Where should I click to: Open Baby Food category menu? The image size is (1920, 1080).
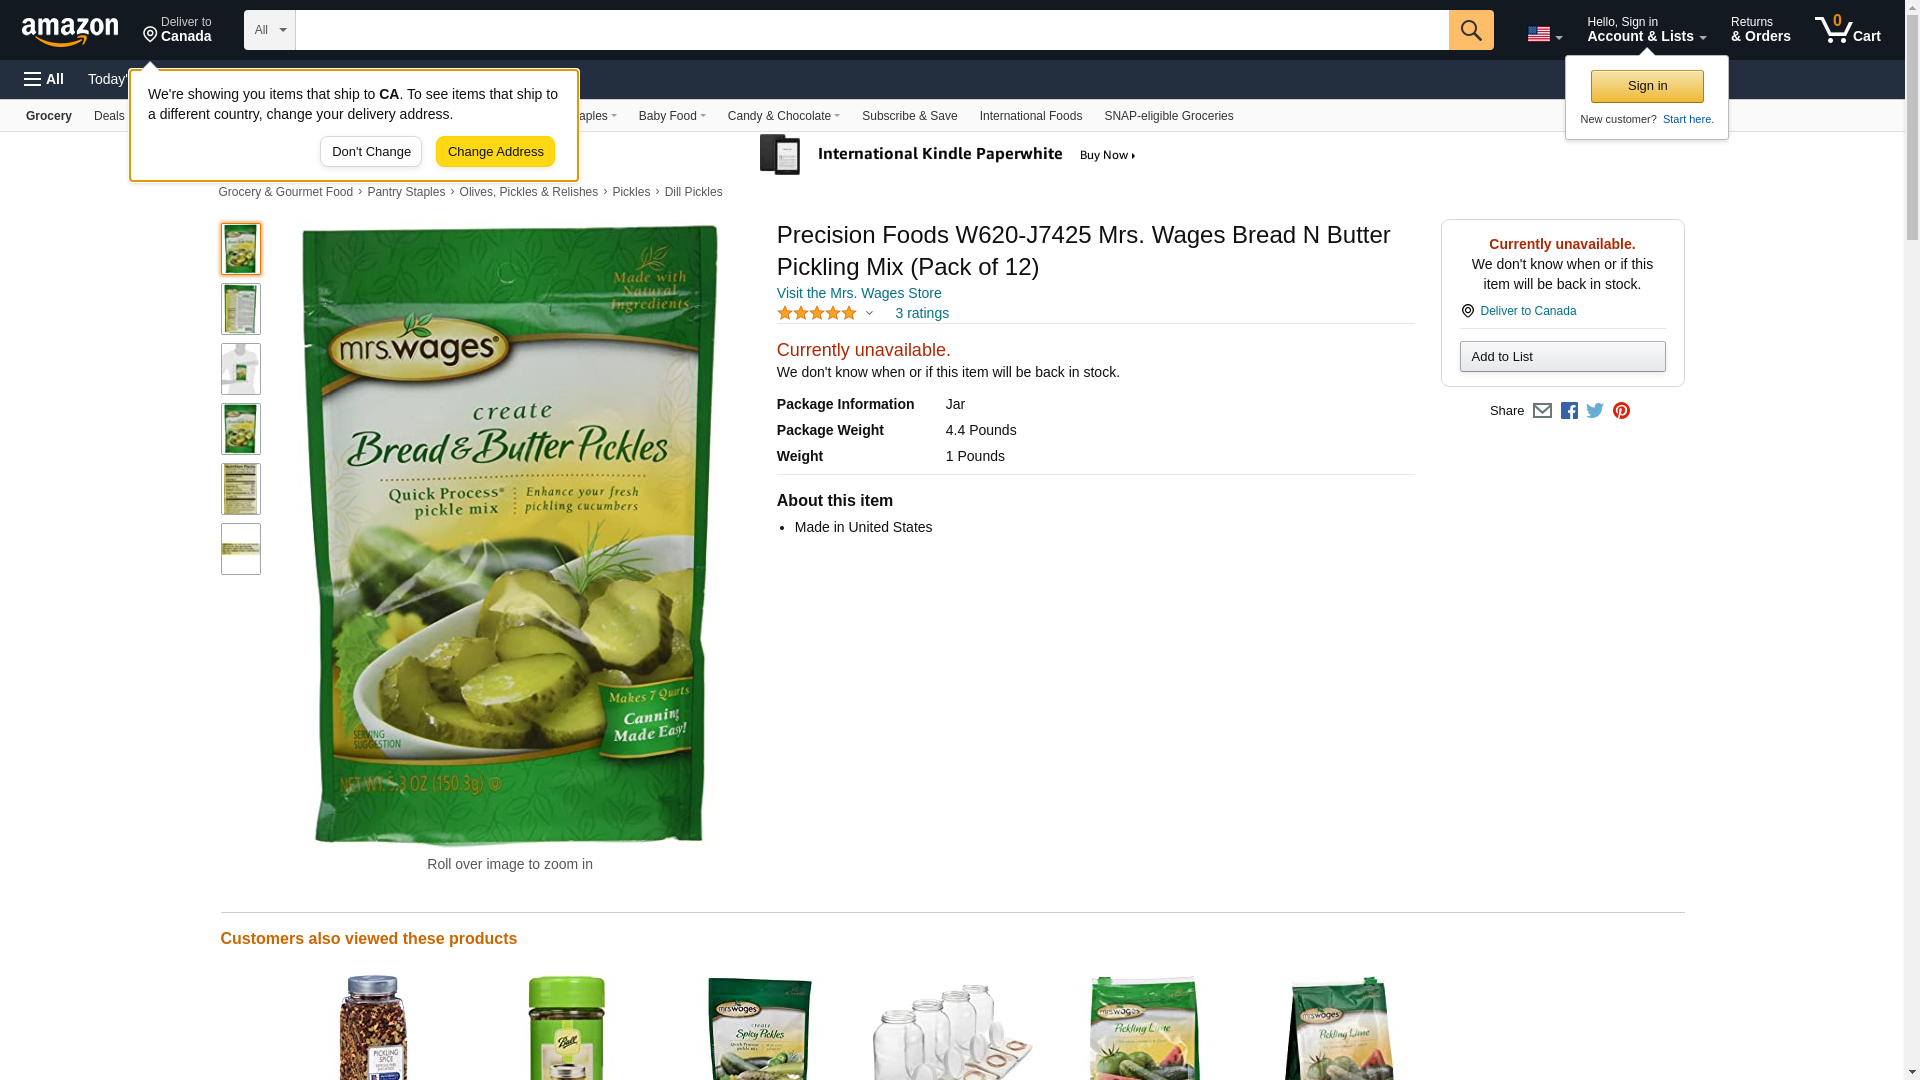[672, 116]
